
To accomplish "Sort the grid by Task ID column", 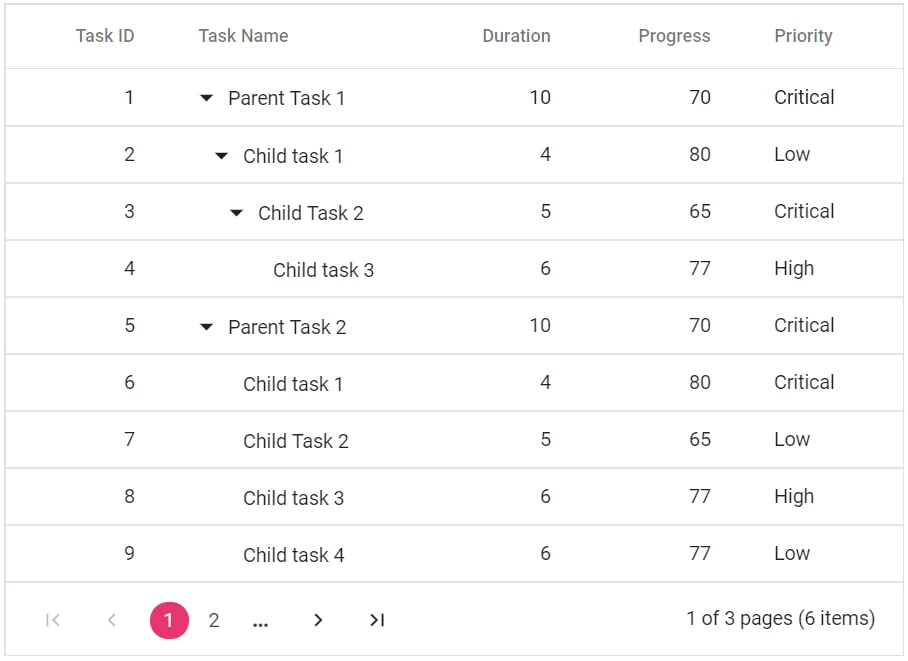I will pos(104,36).
